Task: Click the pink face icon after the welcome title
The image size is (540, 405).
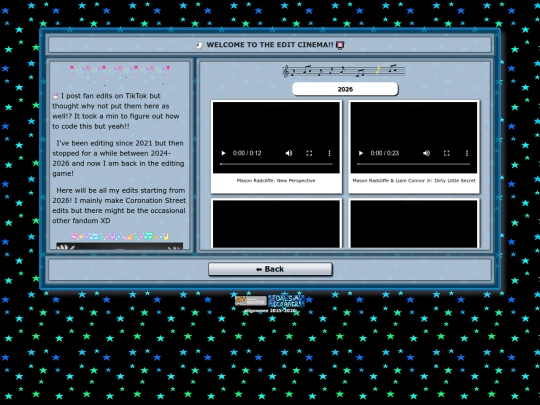Action: pos(340,45)
